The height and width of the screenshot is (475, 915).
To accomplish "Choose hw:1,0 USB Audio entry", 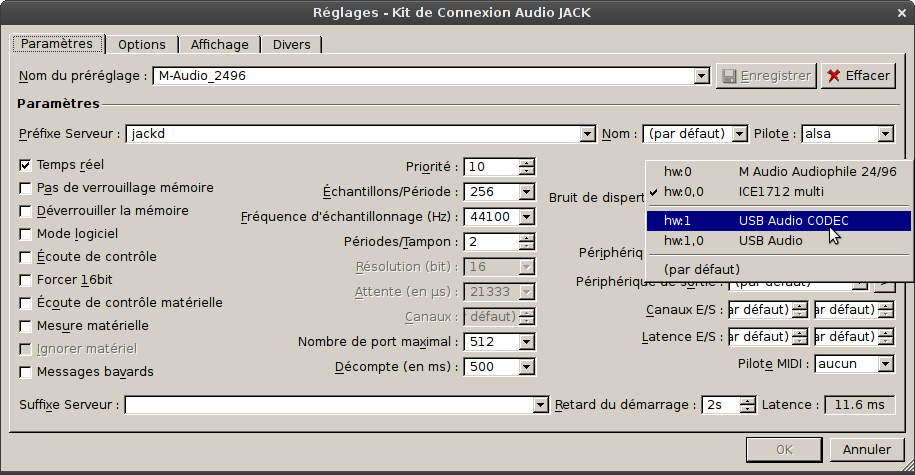I will 779,240.
